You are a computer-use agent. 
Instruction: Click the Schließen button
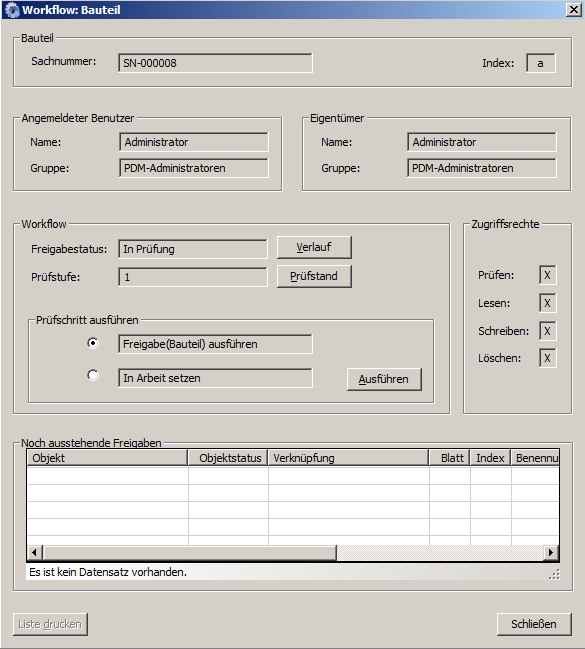(x=534, y=624)
